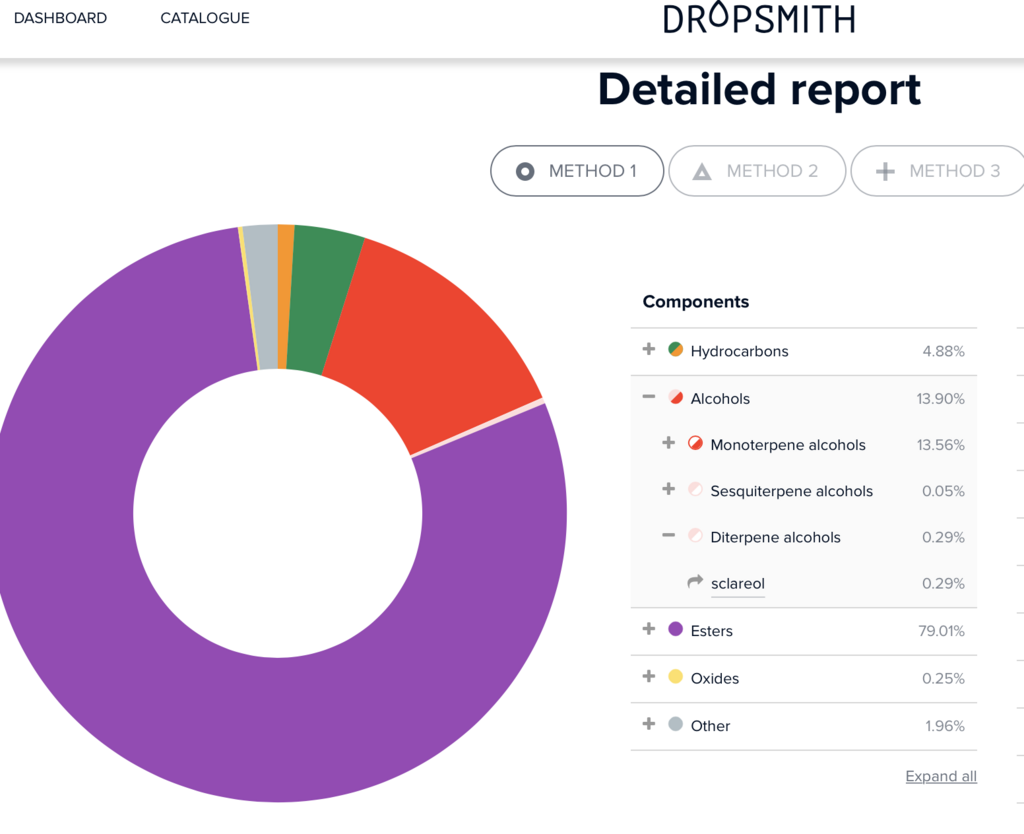Open the sclareol link
The height and width of the screenshot is (834, 1024).
pyautogui.click(x=737, y=583)
